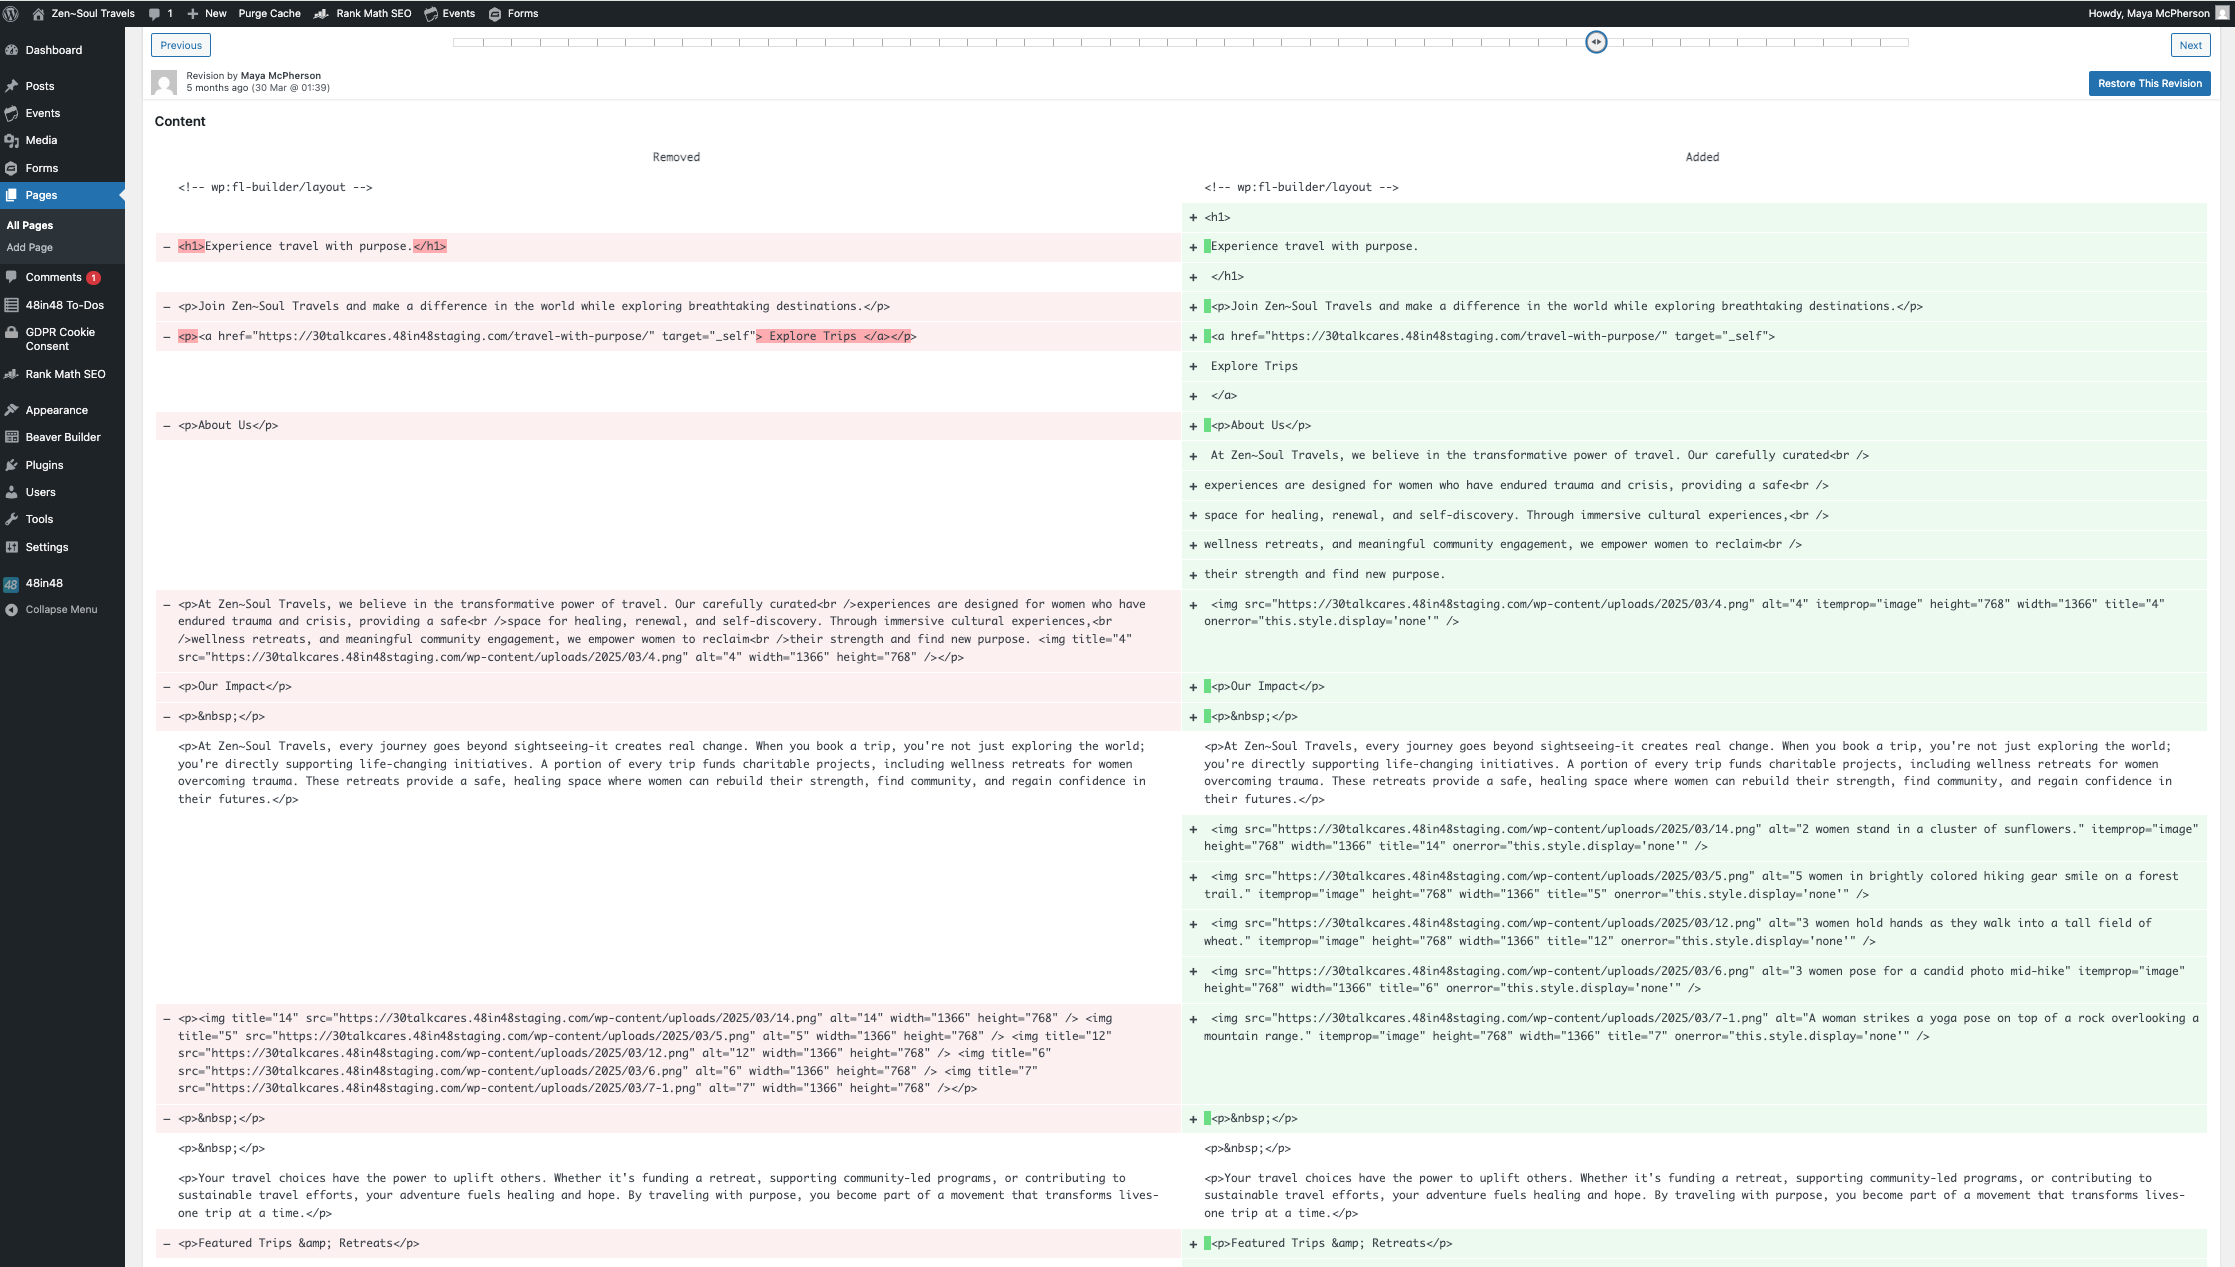Click the revision slider handle
Screen dimensions: 2235x1267
pyautogui.click(x=1596, y=42)
